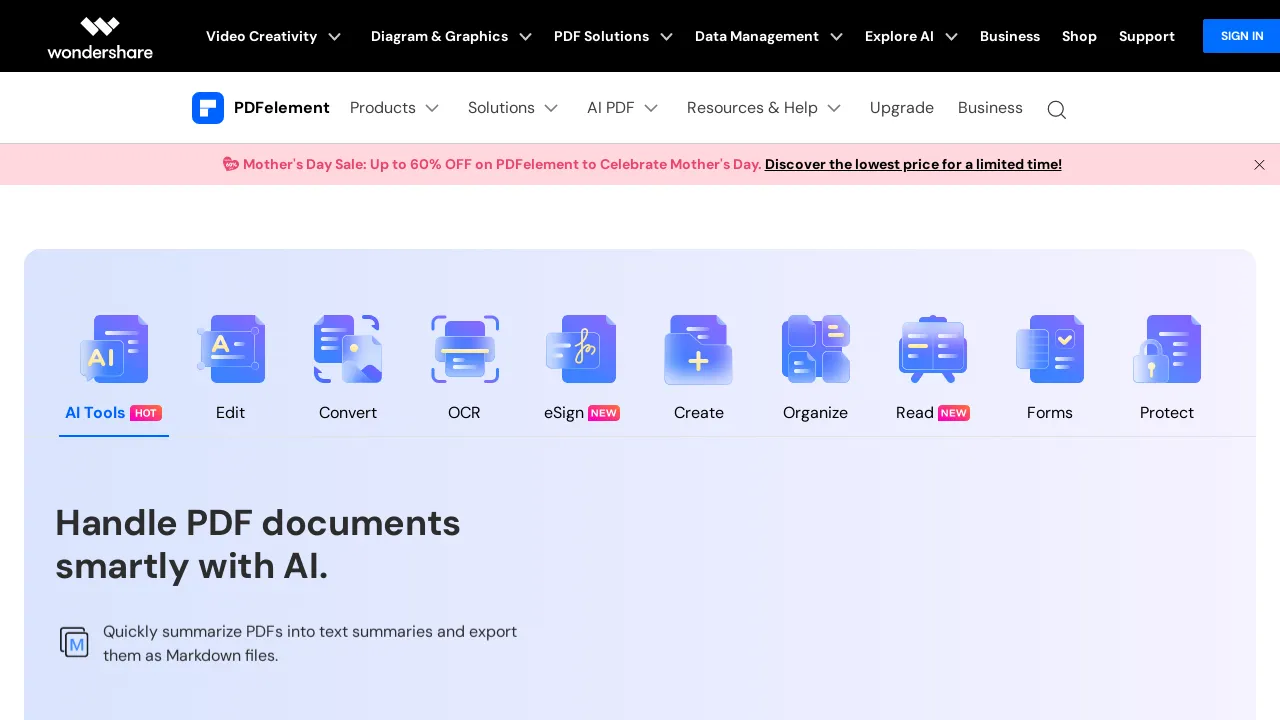This screenshot has width=1280, height=720.
Task: Expand the Diagram & Graphics chevron
Action: tap(525, 37)
